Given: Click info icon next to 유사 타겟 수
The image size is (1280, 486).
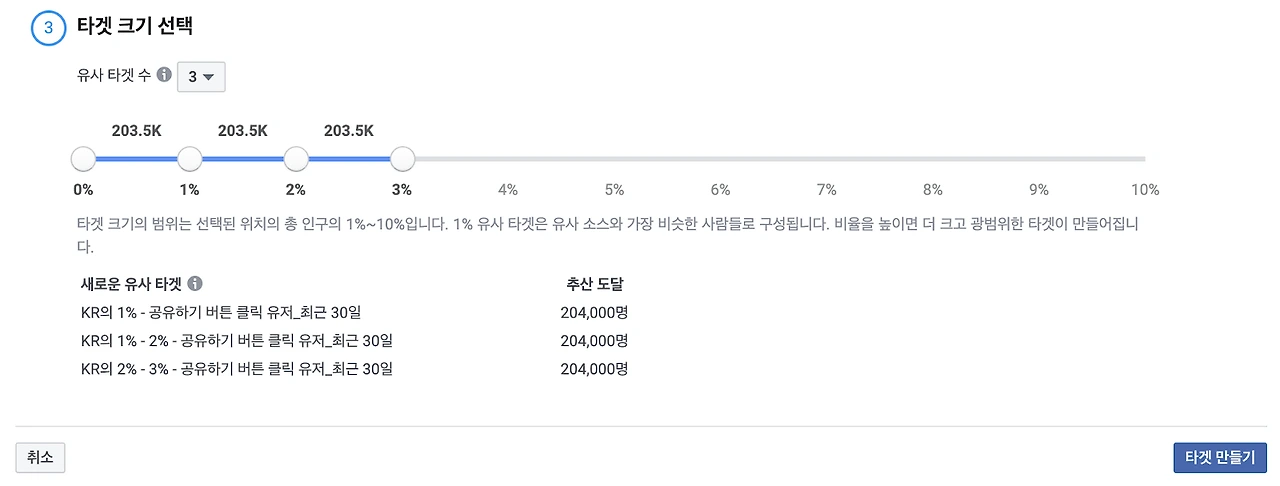Looking at the screenshot, I should [165, 75].
